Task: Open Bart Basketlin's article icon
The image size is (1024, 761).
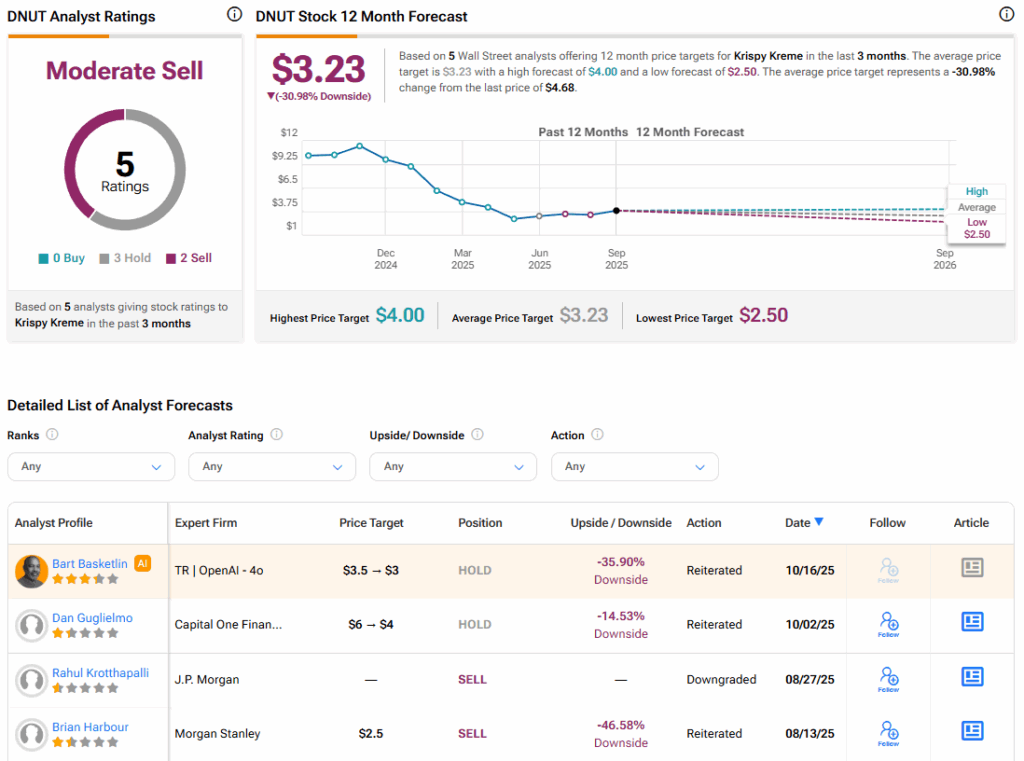Action: [x=971, y=568]
